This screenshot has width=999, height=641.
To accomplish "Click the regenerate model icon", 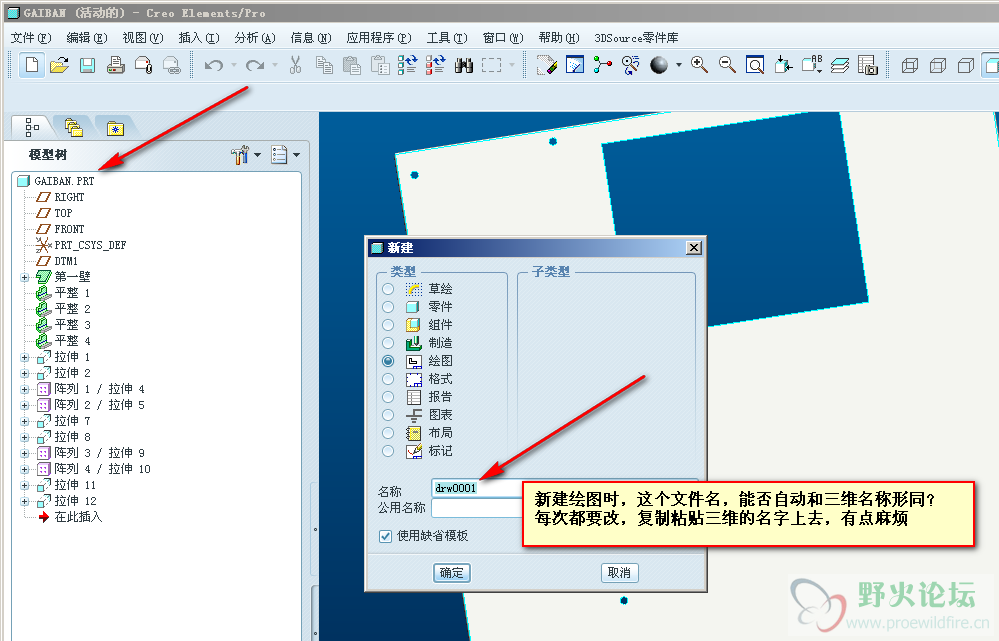I will pyautogui.click(x=407, y=65).
